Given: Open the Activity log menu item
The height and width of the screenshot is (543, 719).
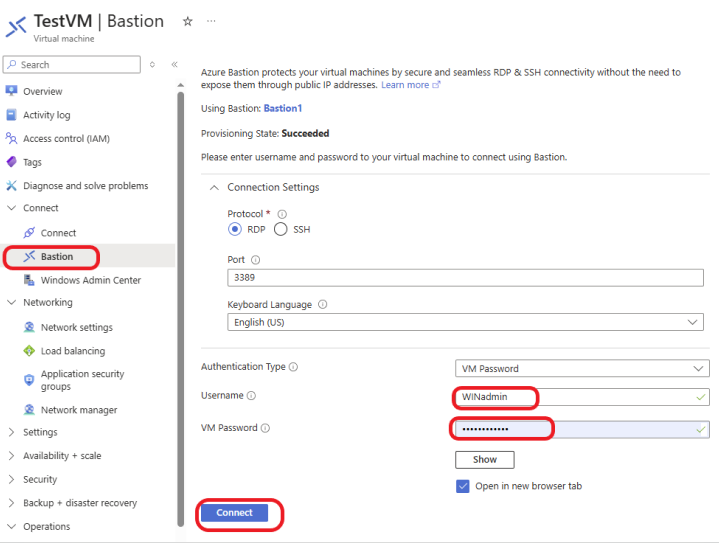Looking at the screenshot, I should 47,115.
